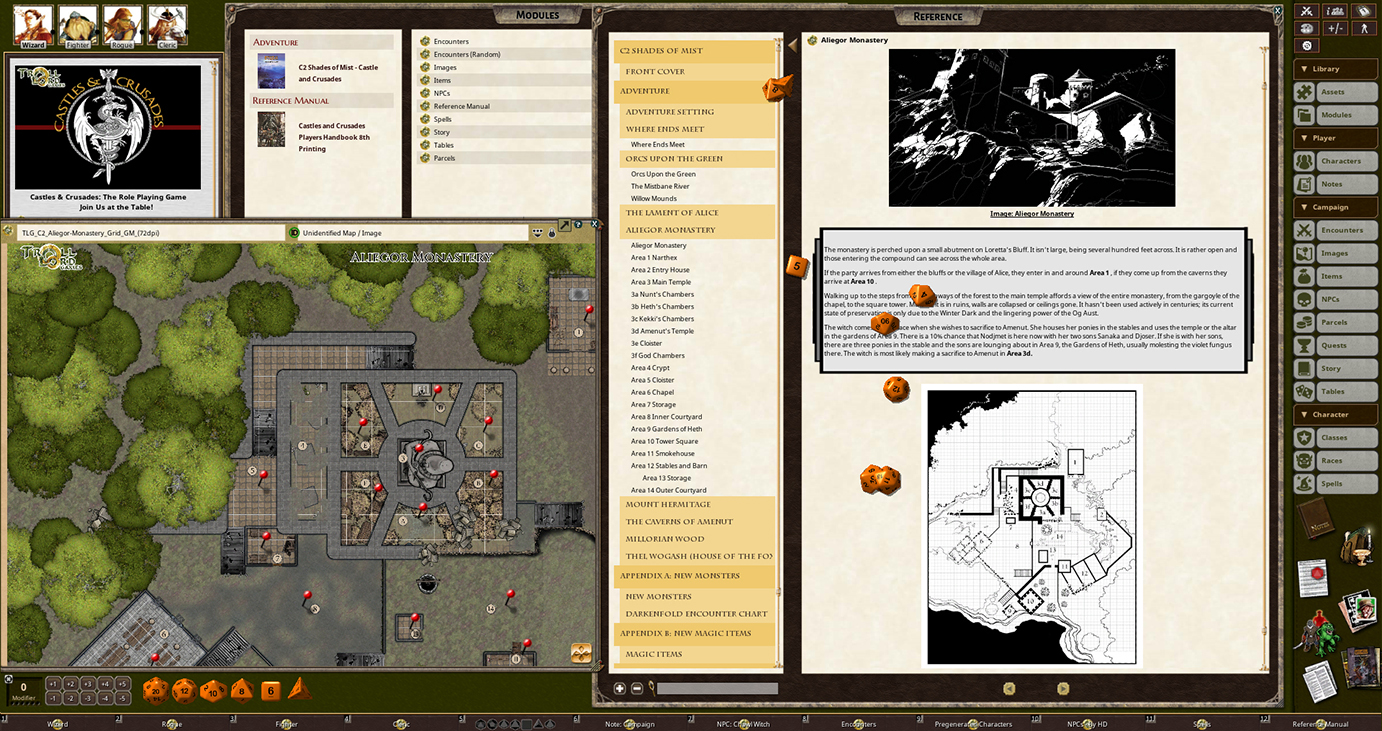Select the Cleric character portrait

(x=167, y=25)
